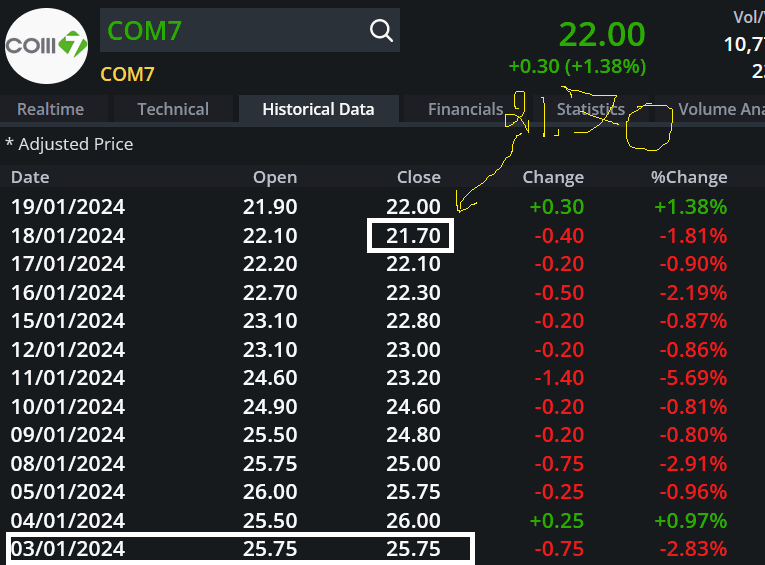This screenshot has height=565, width=765.
Task: Click the Adjusted Price note
Action: tap(69, 144)
